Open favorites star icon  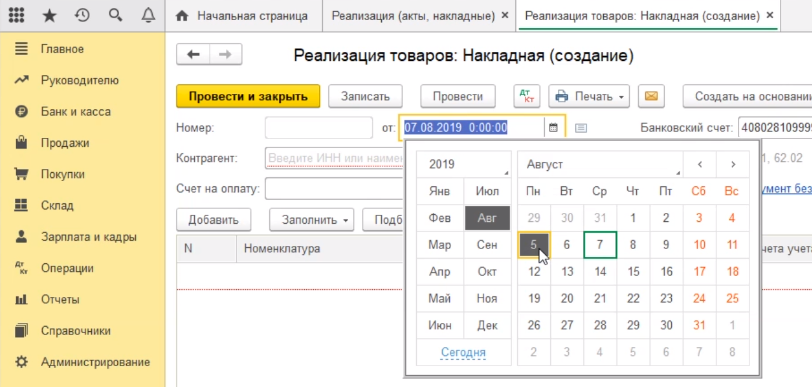point(49,16)
